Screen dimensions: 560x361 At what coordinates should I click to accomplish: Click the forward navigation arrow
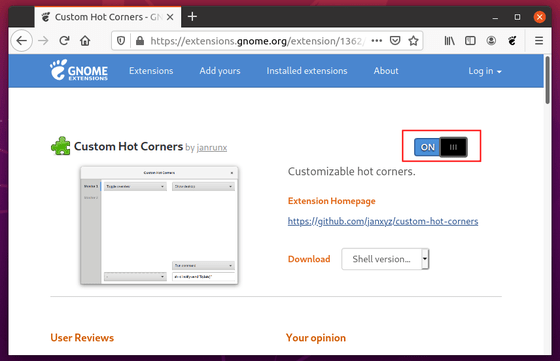point(43,41)
